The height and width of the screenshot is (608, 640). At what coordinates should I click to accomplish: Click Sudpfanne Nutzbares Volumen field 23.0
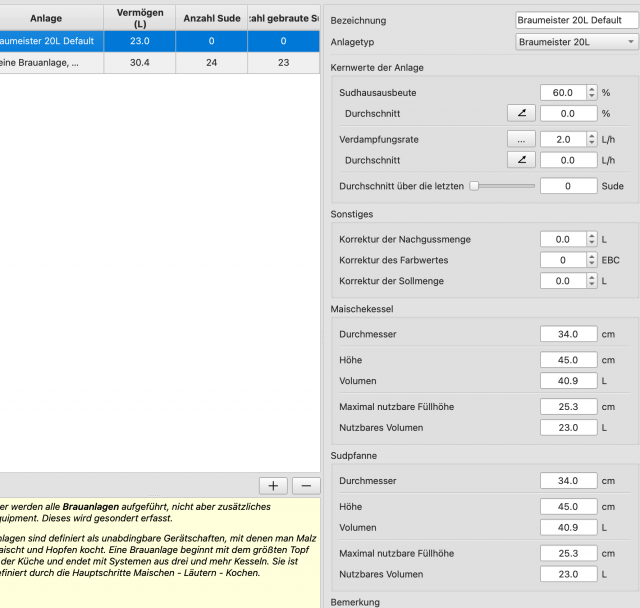coord(569,574)
